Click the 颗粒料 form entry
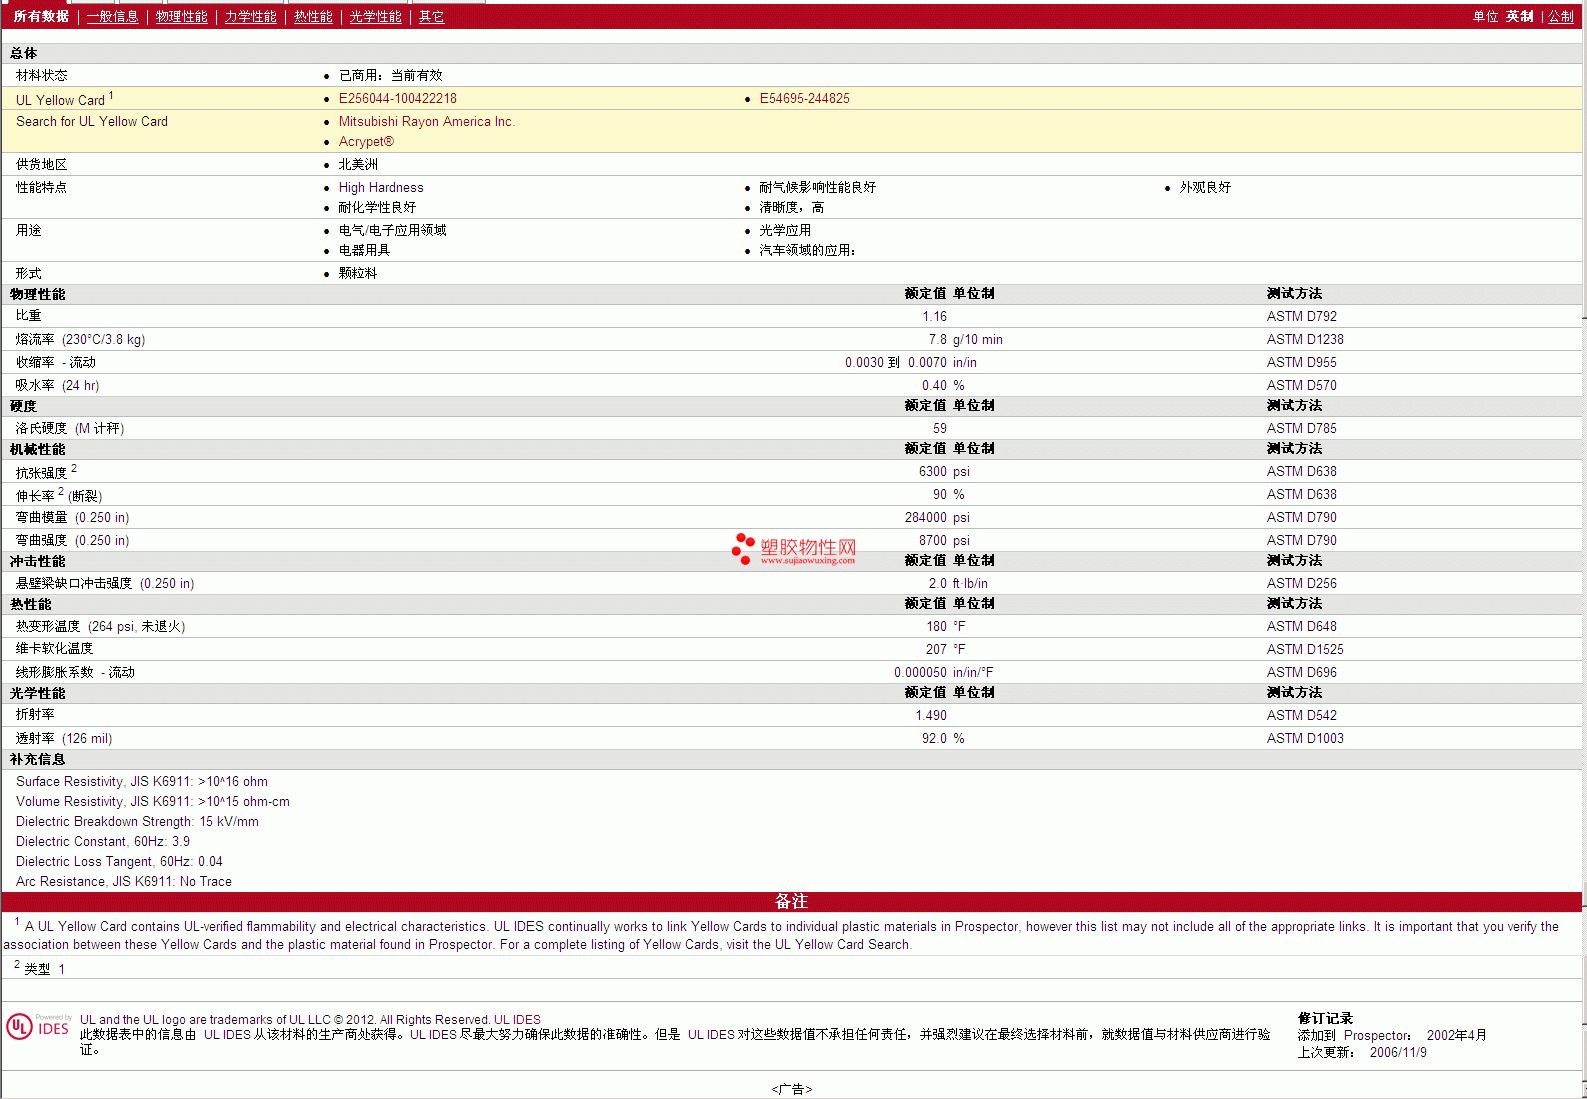Viewport: 1587px width, 1099px height. coord(358,274)
